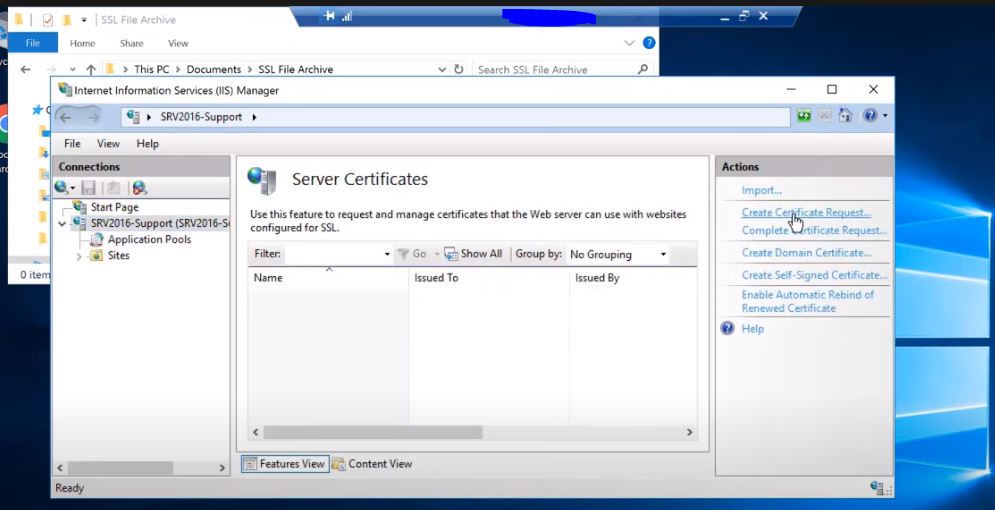Click certificate list scroll left arrow
This screenshot has width=995, height=510.
tap(256, 432)
